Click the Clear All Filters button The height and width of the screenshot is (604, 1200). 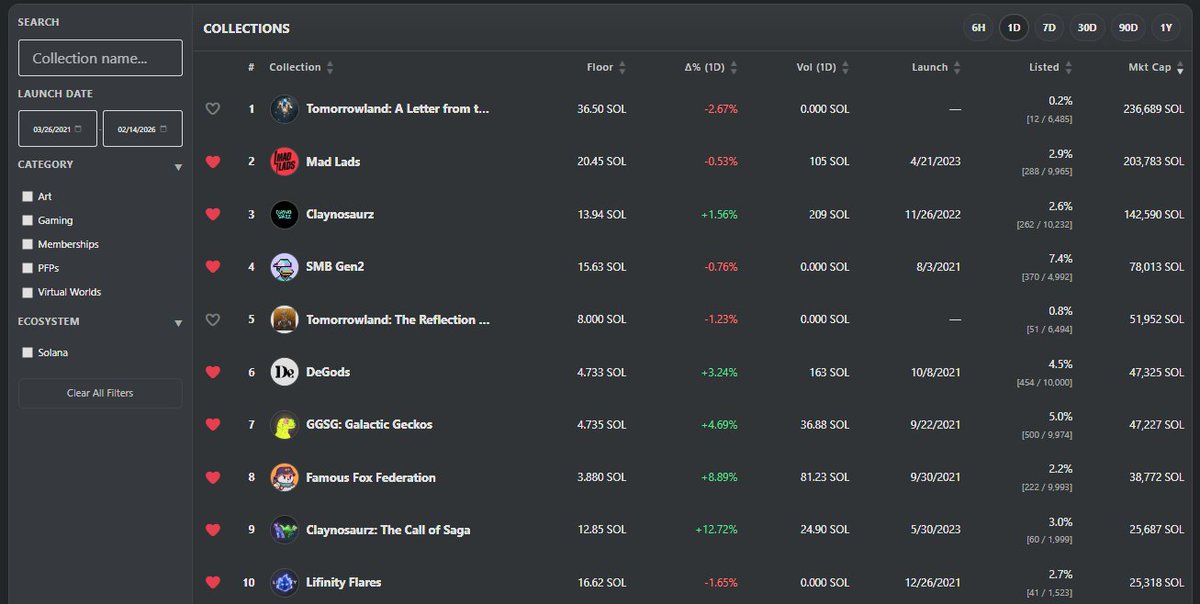[x=100, y=393]
